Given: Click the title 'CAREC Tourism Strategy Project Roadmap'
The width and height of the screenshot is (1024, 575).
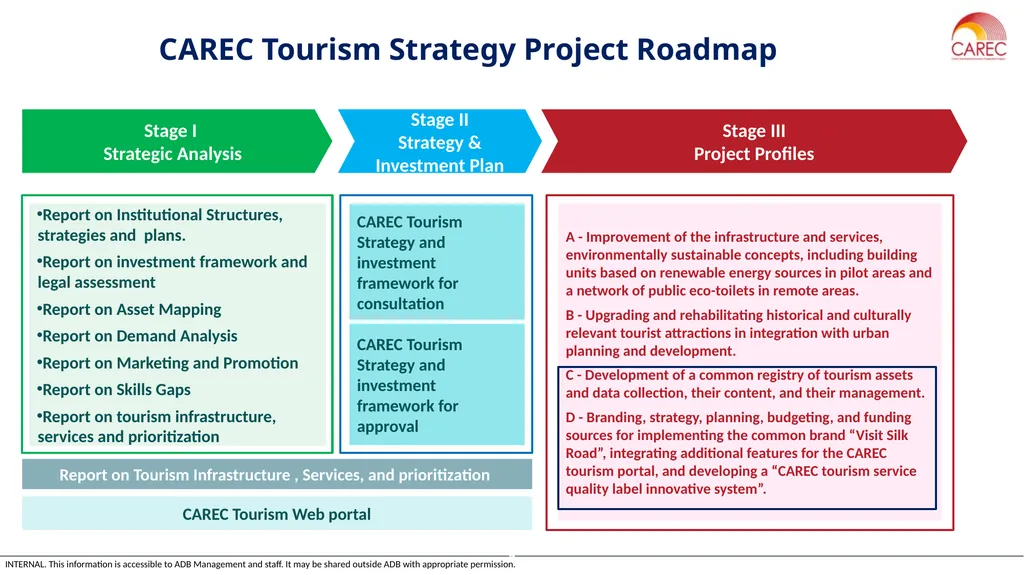Looking at the screenshot, I should click(468, 50).
